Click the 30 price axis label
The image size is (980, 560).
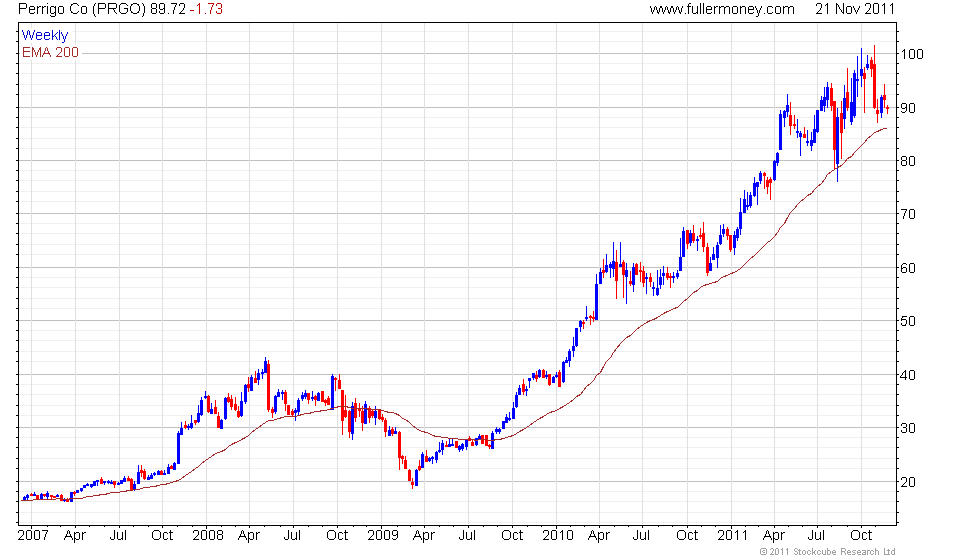click(908, 428)
